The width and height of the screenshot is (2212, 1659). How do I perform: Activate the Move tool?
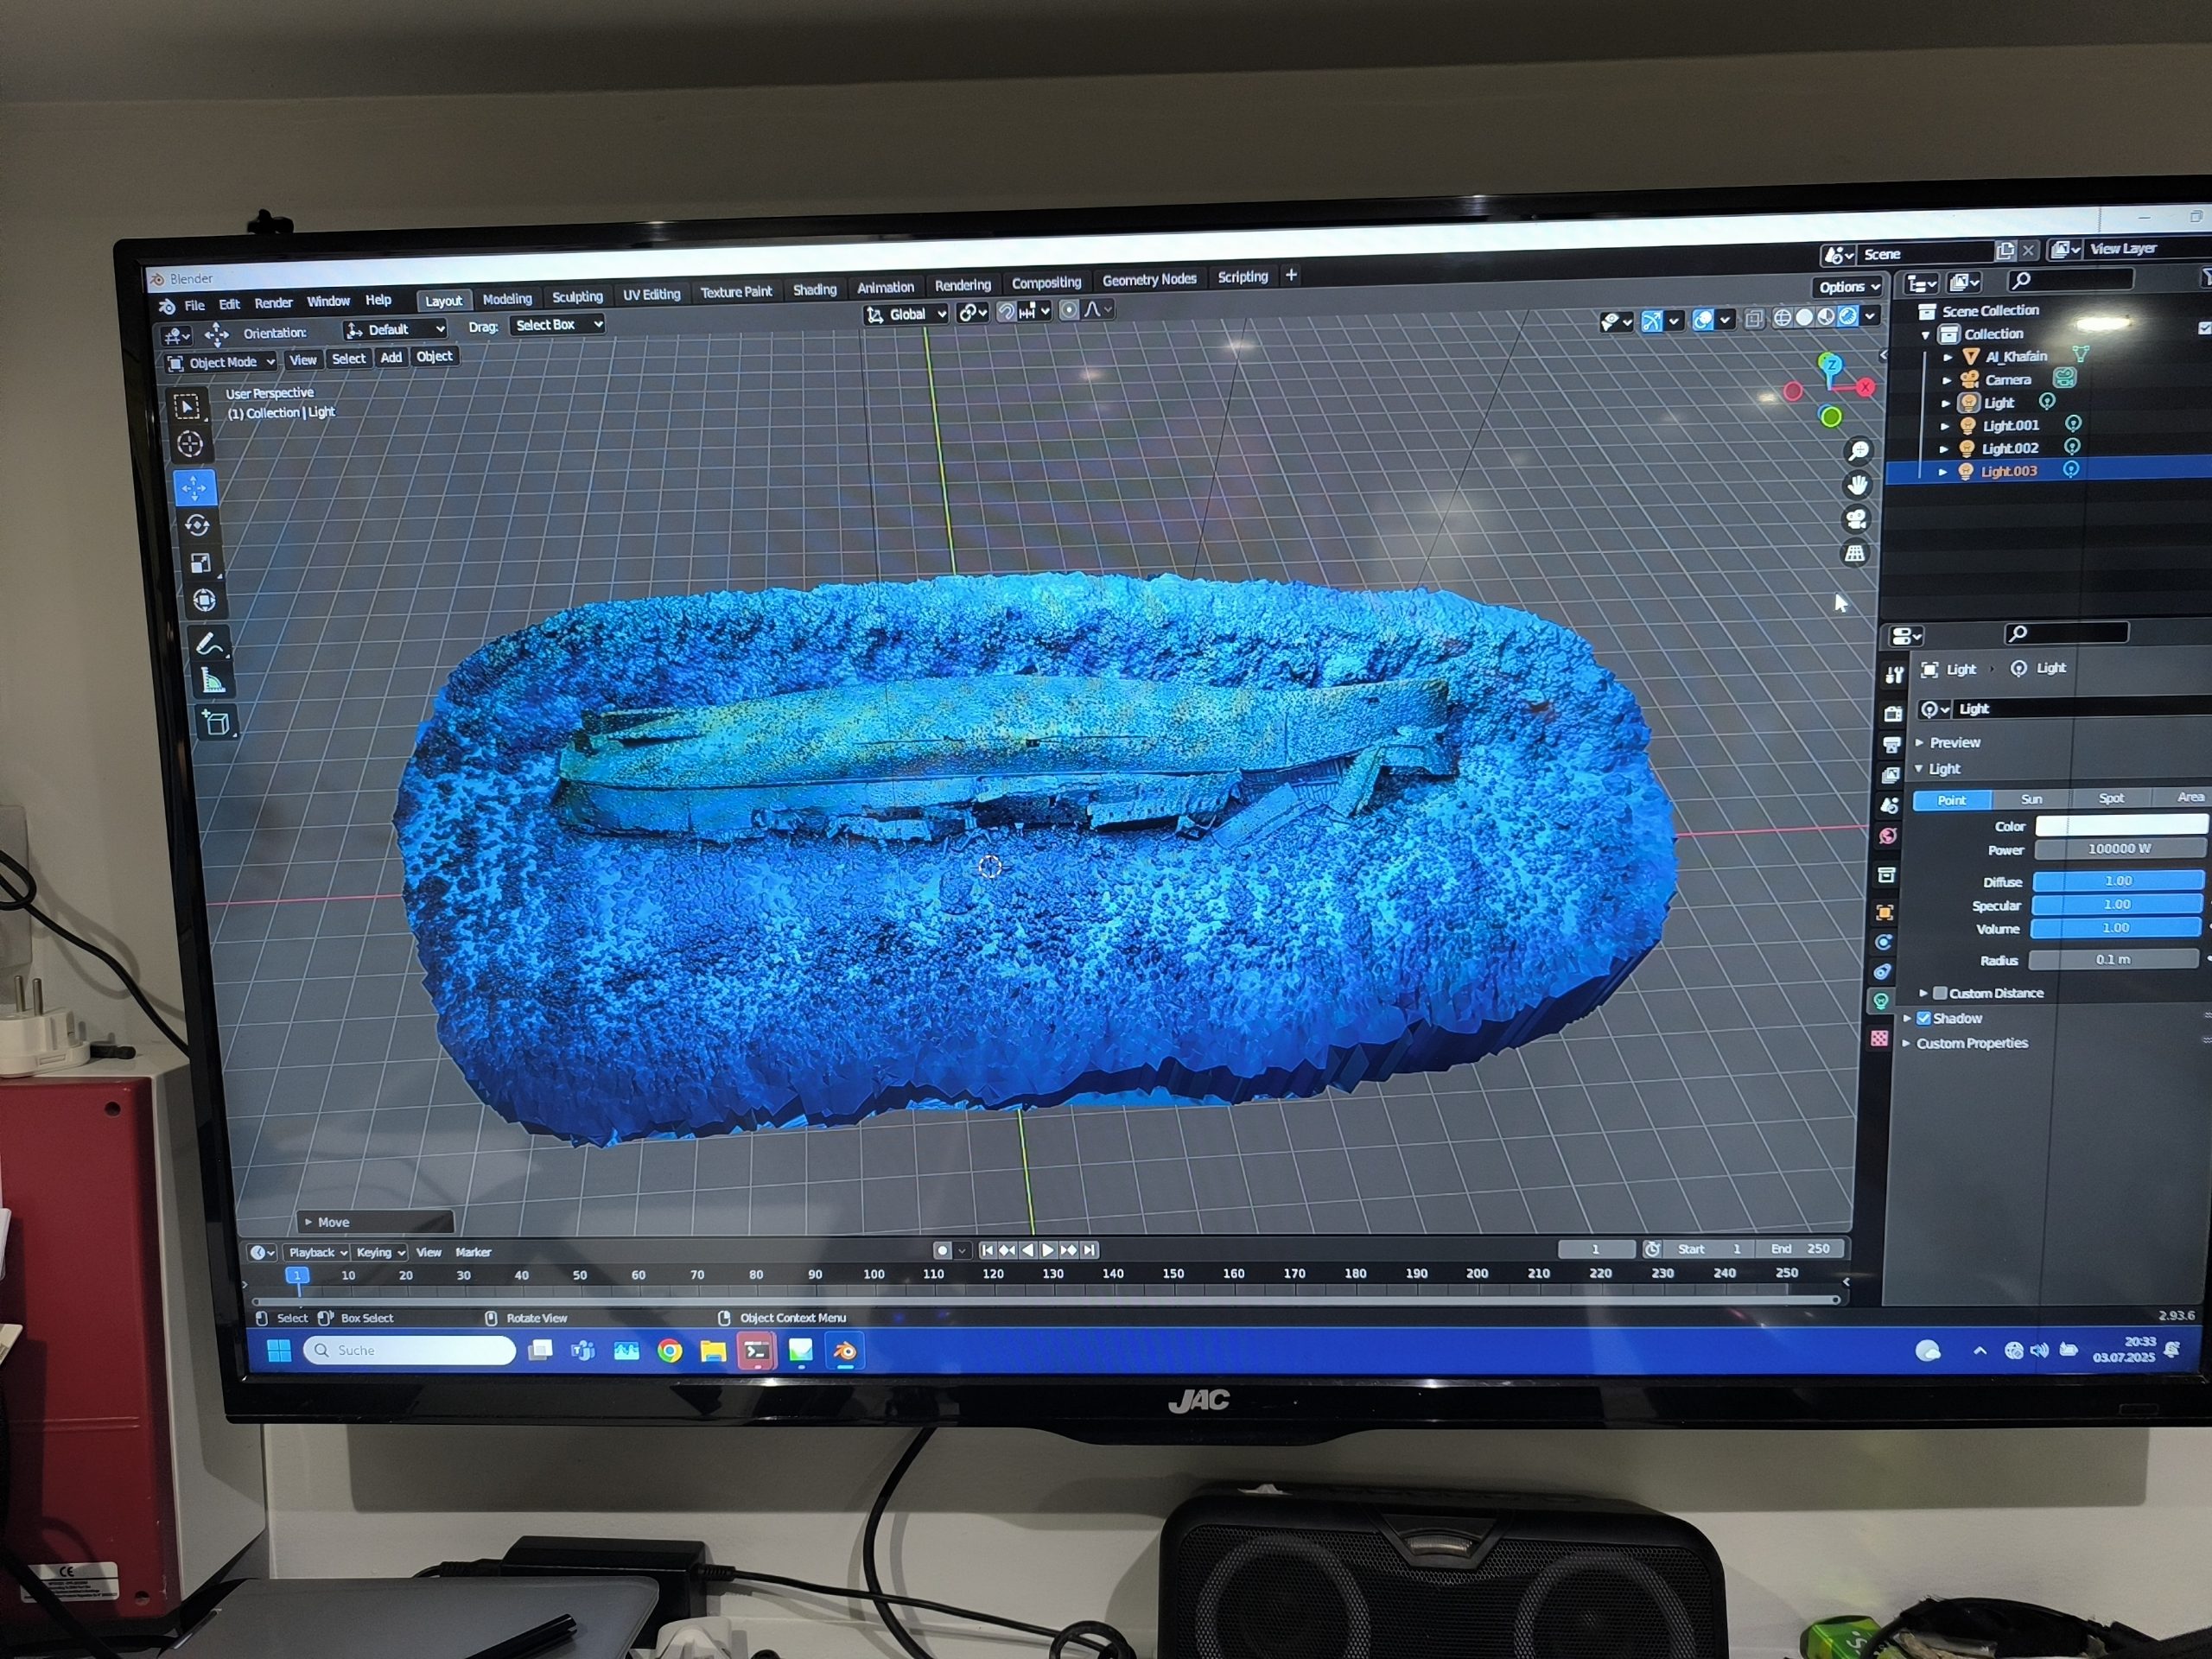[194, 488]
